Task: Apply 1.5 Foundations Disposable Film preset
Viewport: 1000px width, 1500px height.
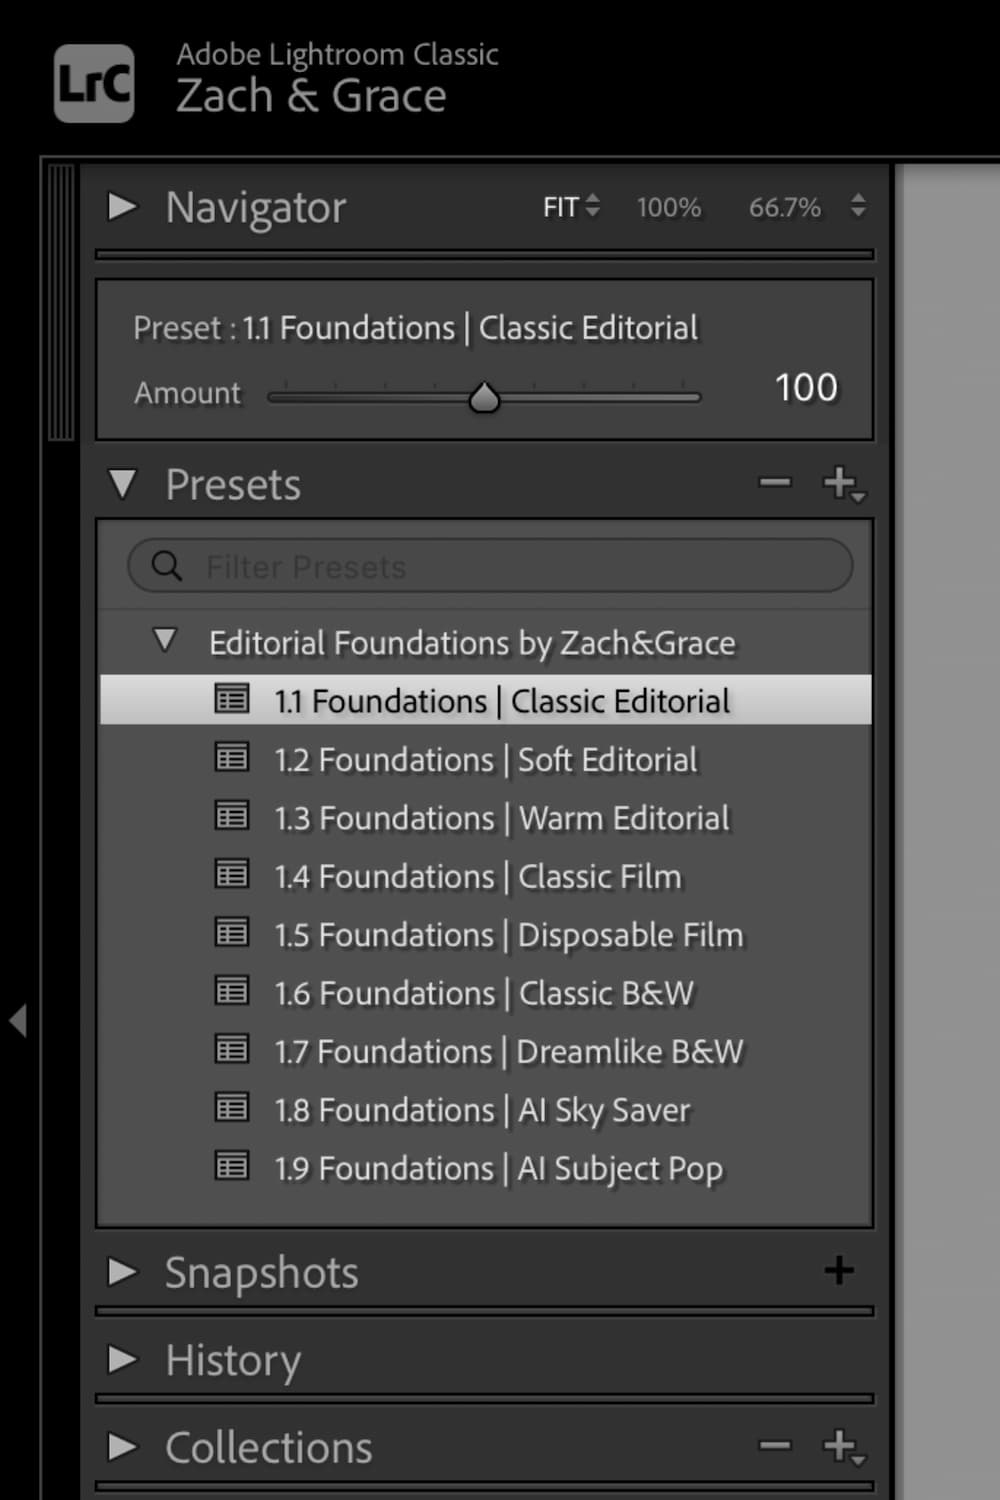Action: [508, 935]
